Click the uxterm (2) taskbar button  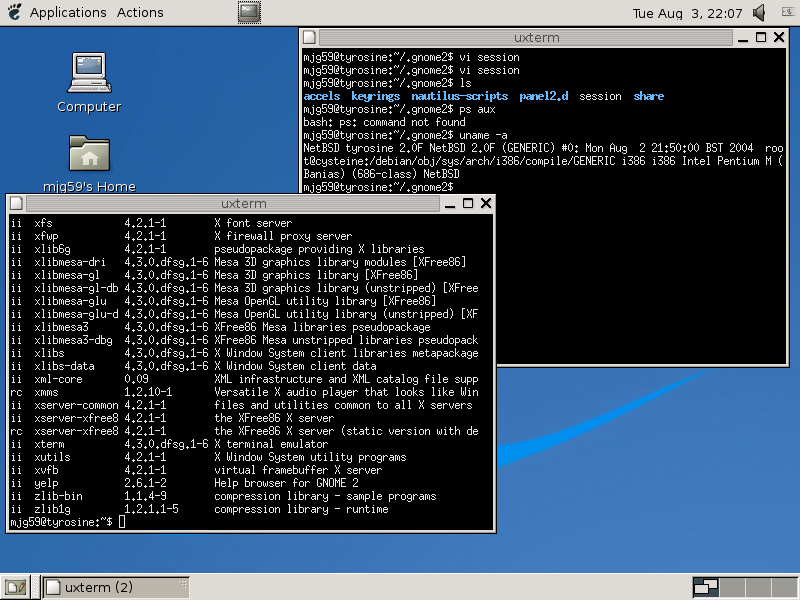[x=115, y=587]
